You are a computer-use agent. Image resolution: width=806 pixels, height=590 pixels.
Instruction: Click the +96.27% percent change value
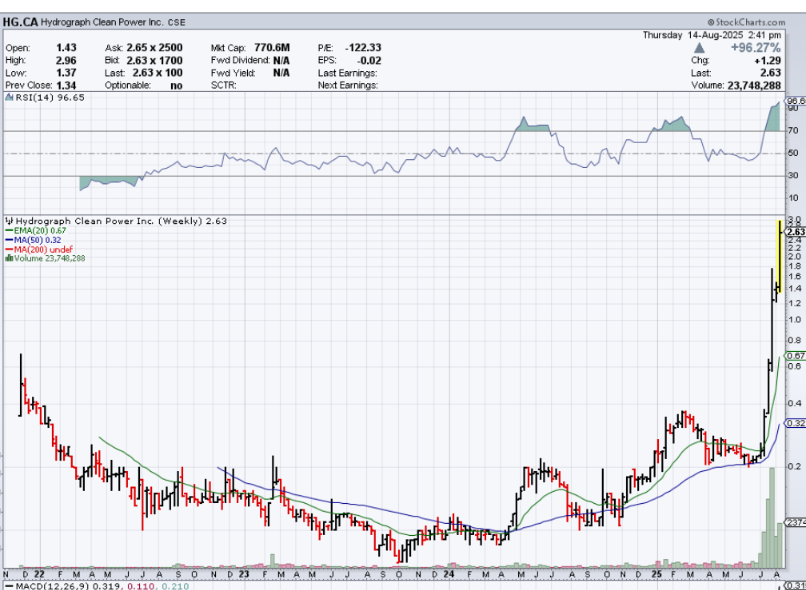pos(754,47)
